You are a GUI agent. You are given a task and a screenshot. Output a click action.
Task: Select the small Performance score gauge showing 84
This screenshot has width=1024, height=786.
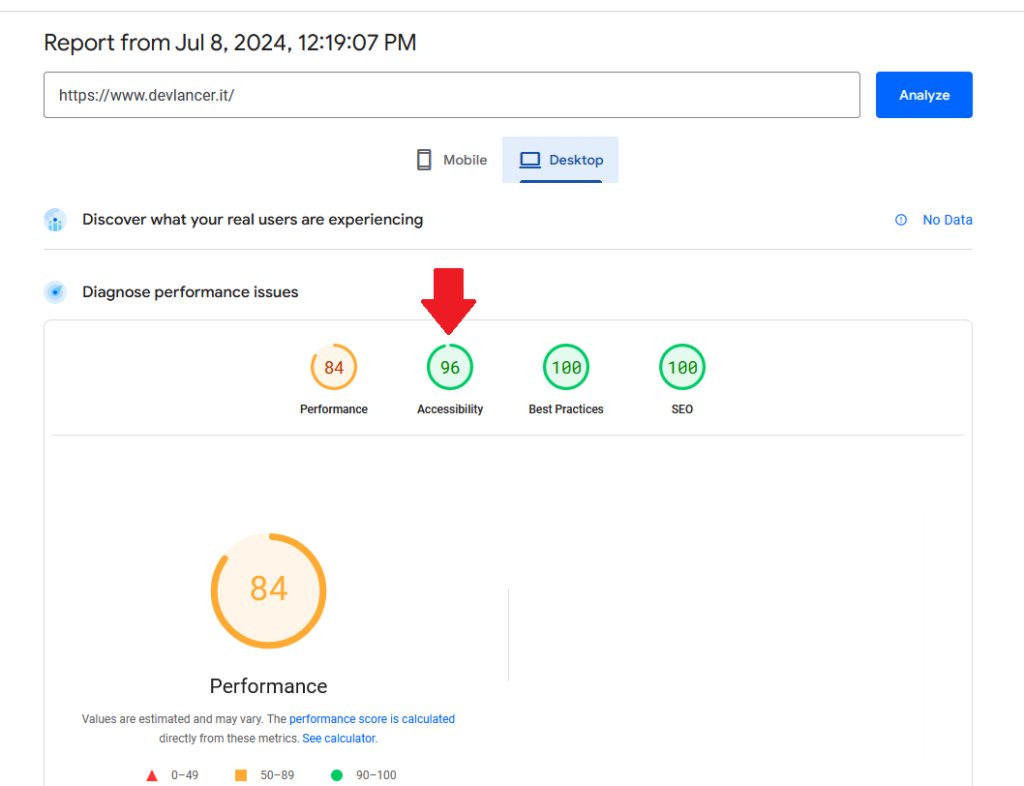click(334, 368)
